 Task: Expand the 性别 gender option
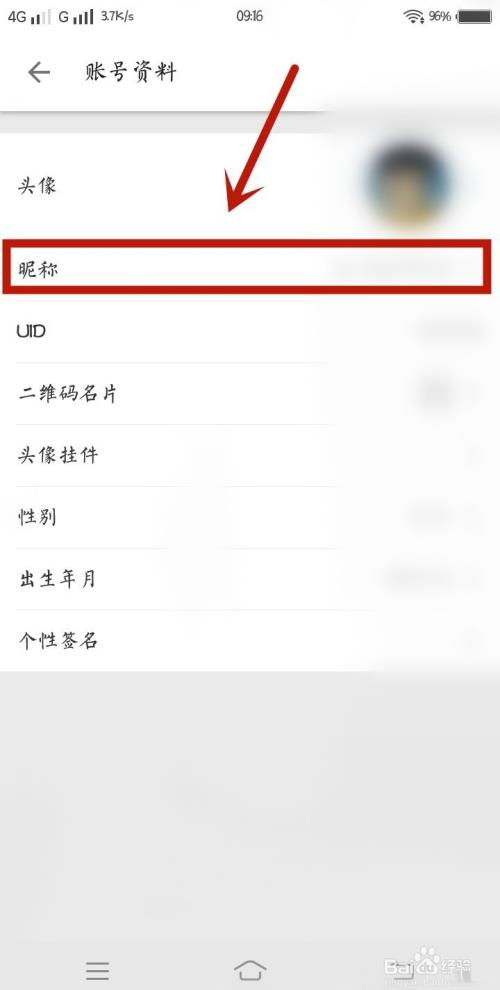(x=250, y=517)
